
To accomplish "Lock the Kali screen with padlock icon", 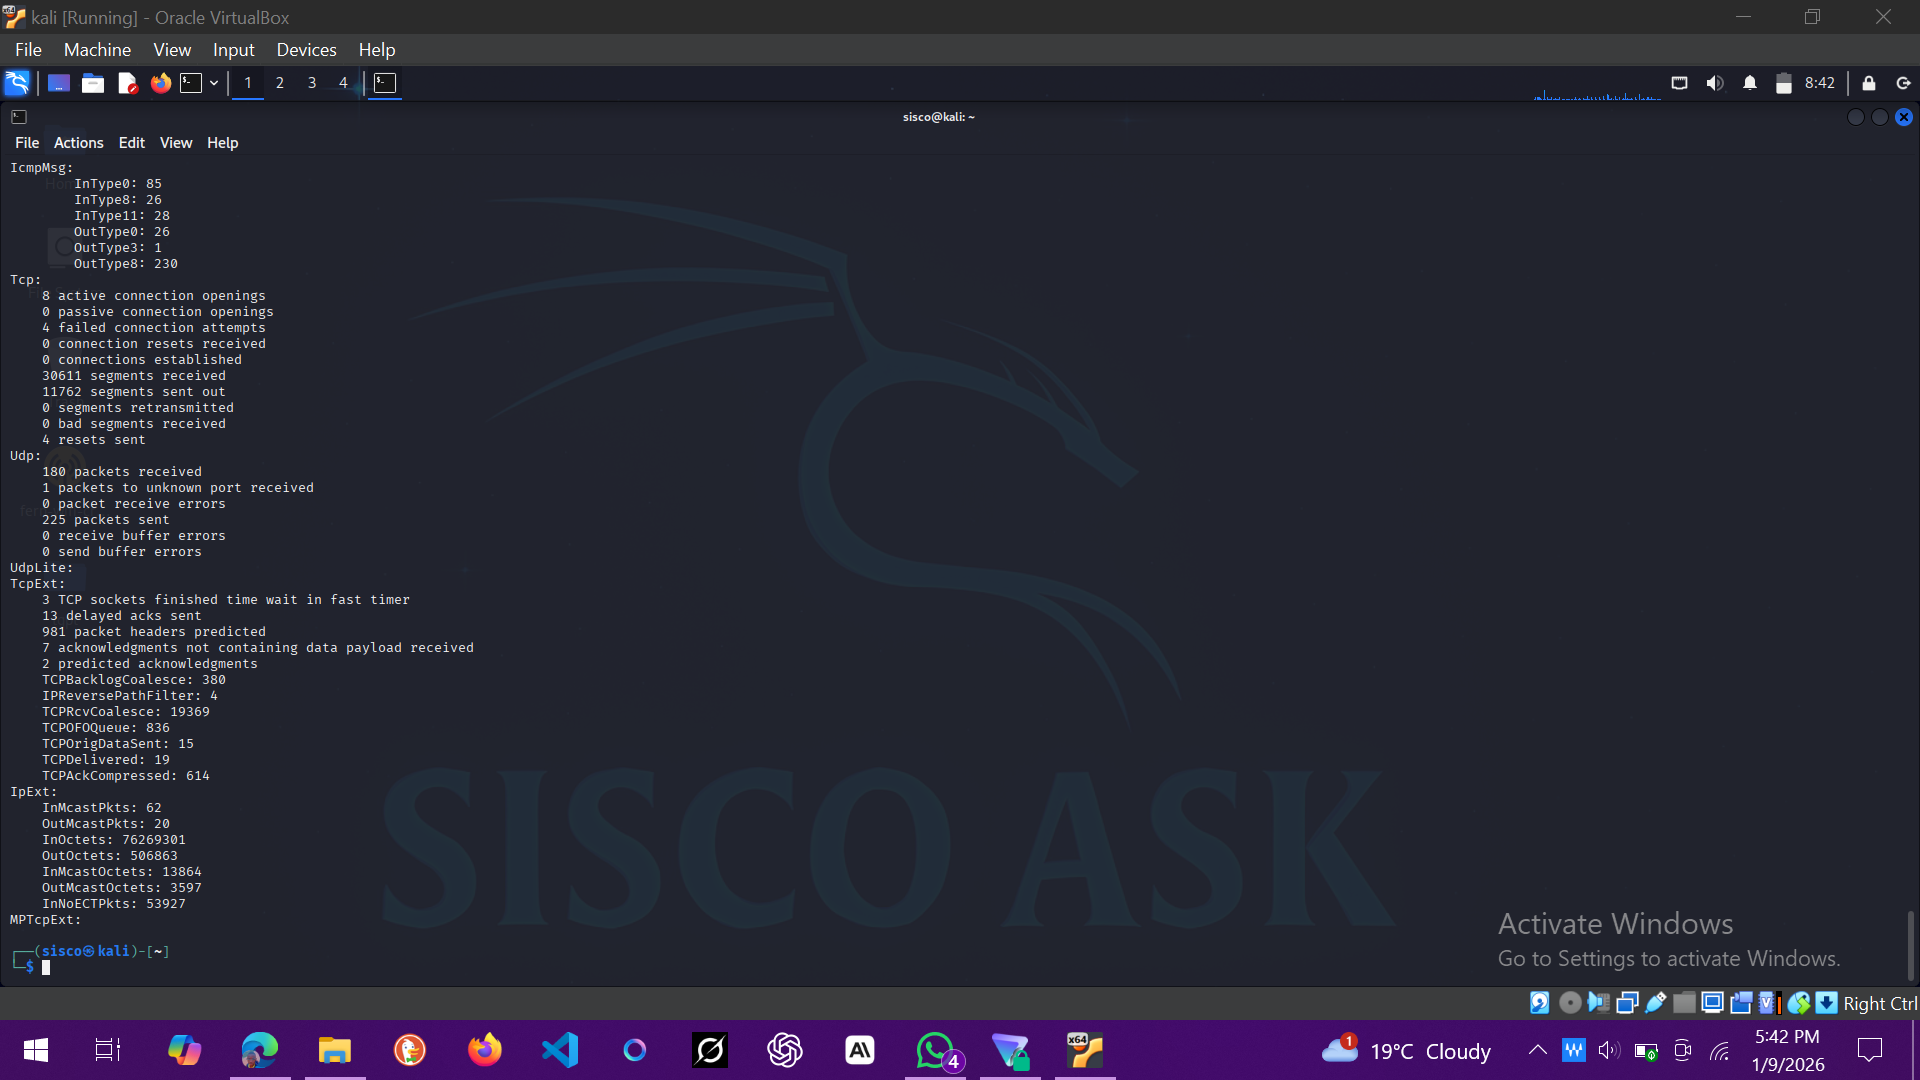I will (1869, 83).
